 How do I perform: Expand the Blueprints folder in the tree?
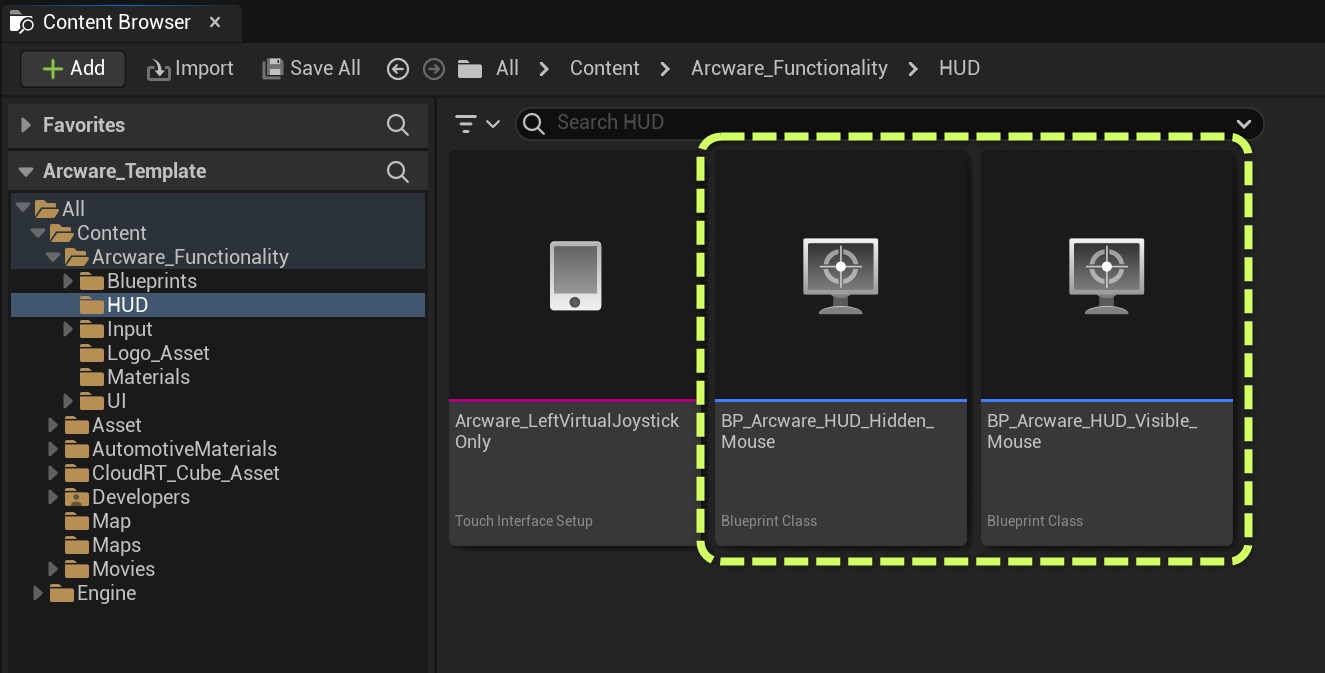tap(68, 281)
